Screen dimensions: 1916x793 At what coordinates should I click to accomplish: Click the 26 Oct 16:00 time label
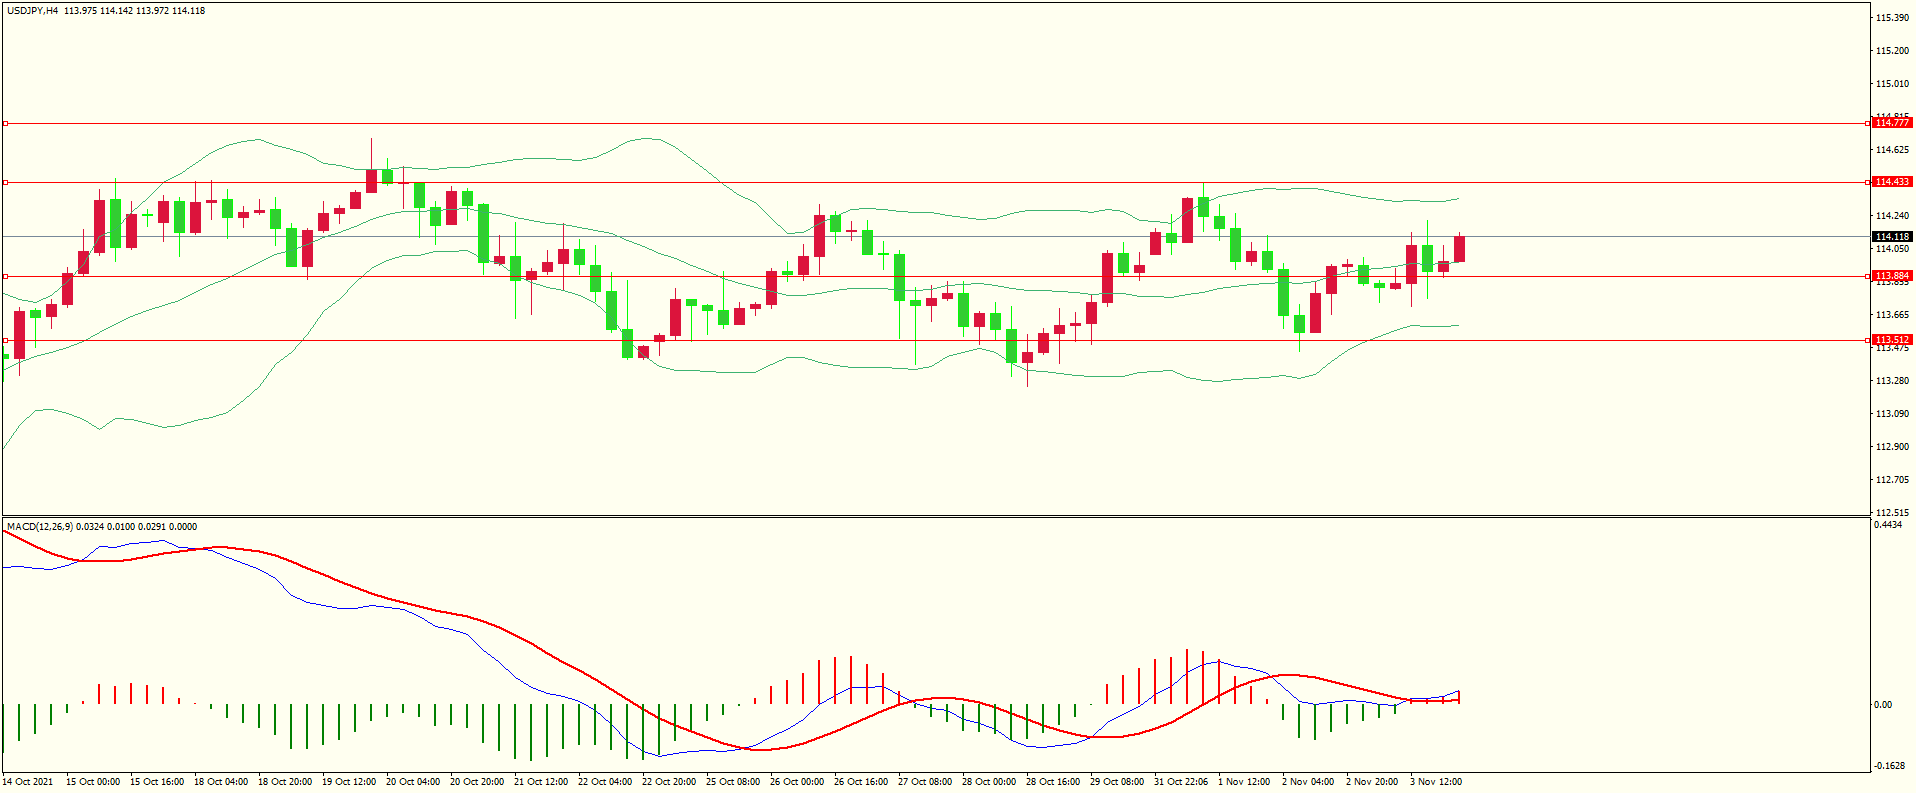point(861,782)
